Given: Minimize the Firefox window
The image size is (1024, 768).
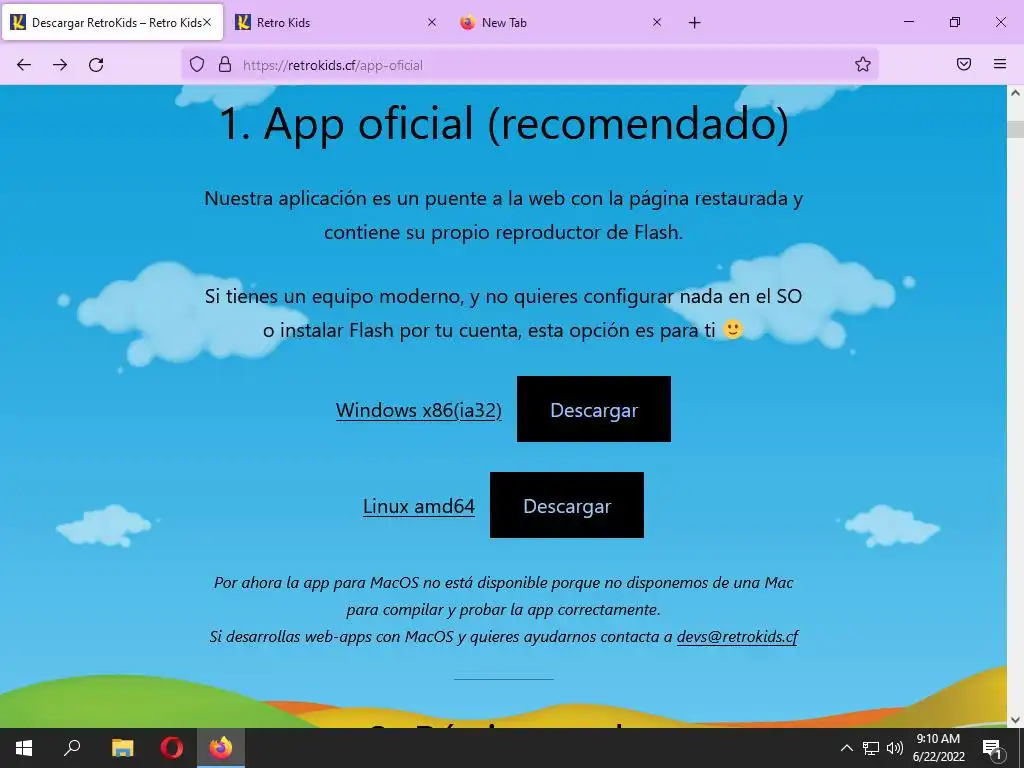Looking at the screenshot, I should [x=908, y=22].
